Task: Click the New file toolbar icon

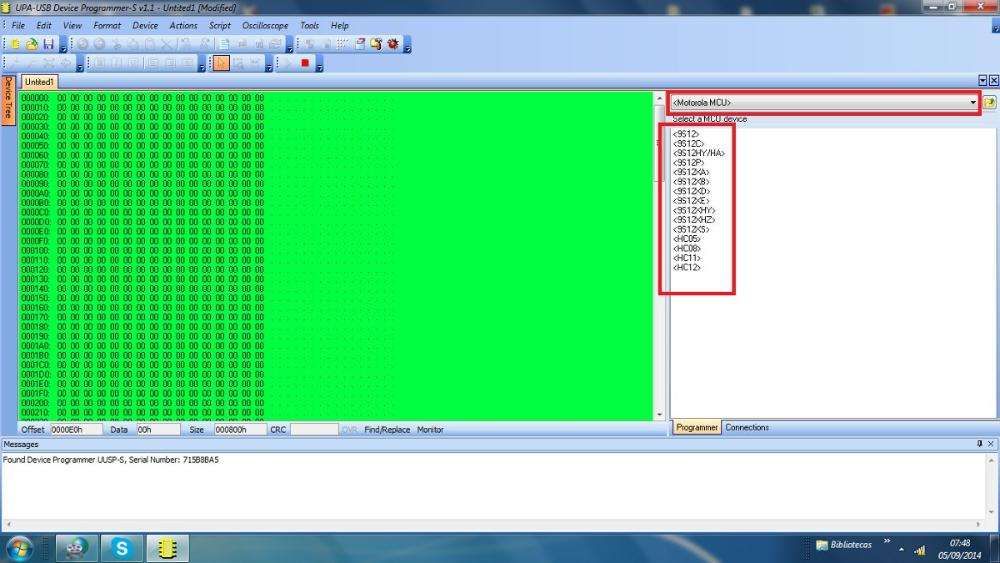Action: coord(15,44)
